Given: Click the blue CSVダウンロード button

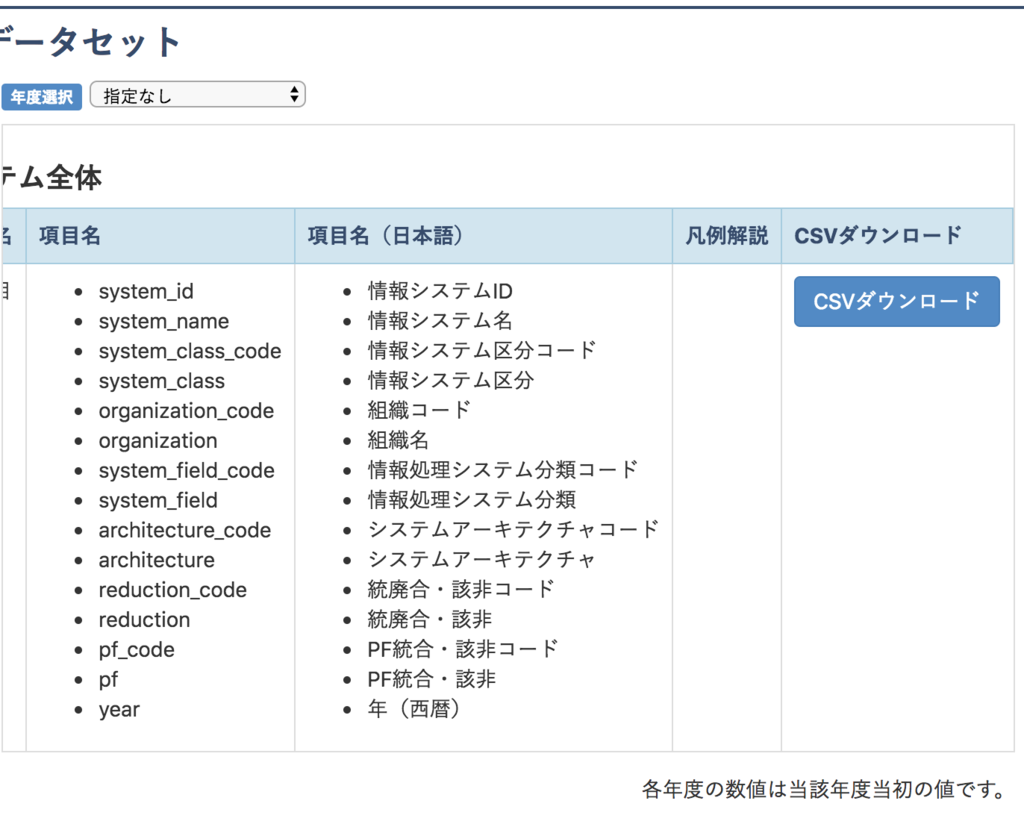Looking at the screenshot, I should [x=897, y=302].
